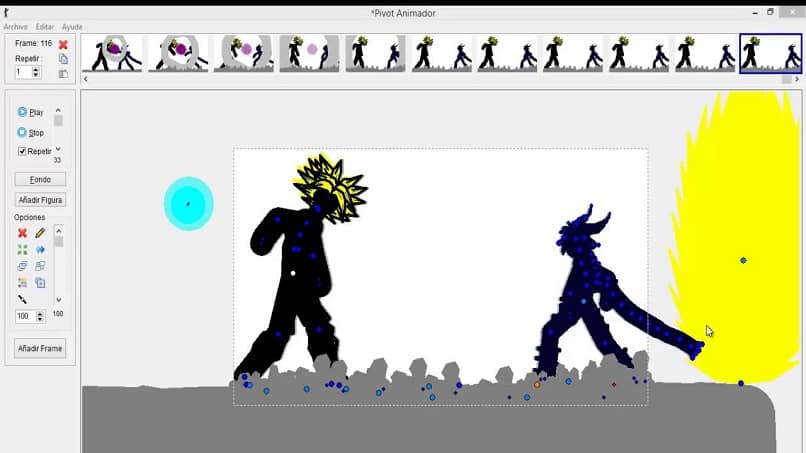The image size is (806, 453).
Task: Open the figure color icon
Action: click(23, 283)
